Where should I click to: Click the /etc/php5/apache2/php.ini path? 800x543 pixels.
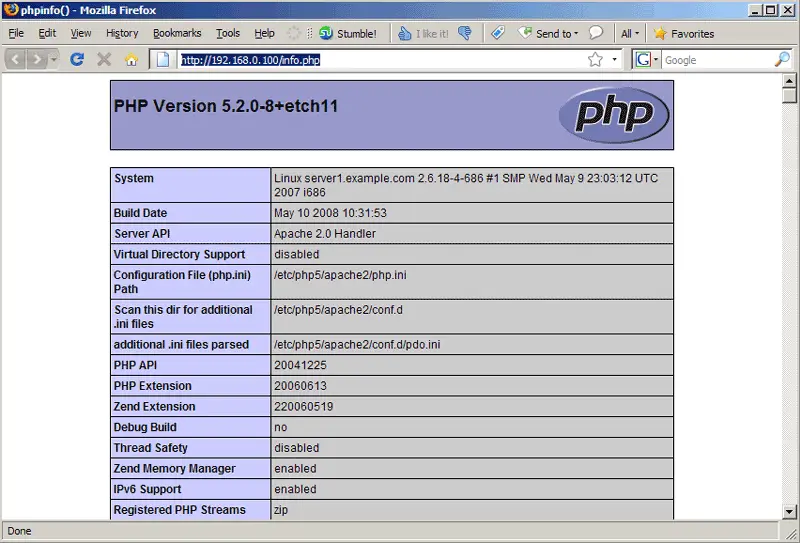(x=340, y=275)
